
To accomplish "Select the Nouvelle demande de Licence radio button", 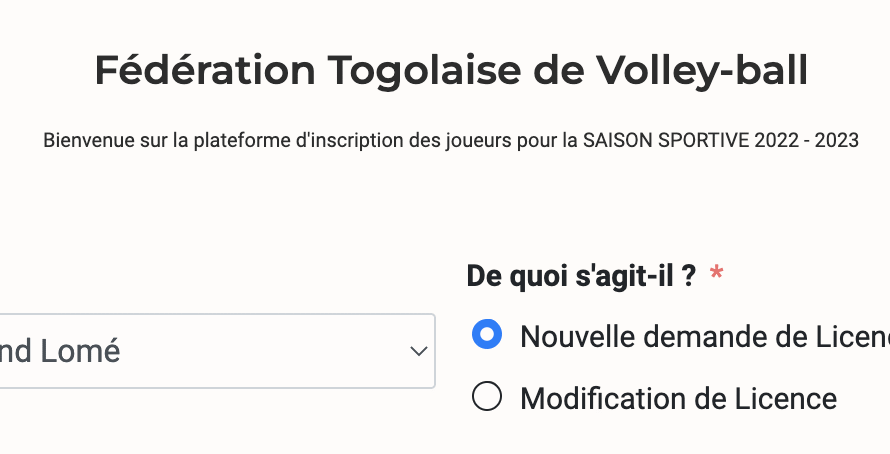I will [486, 336].
